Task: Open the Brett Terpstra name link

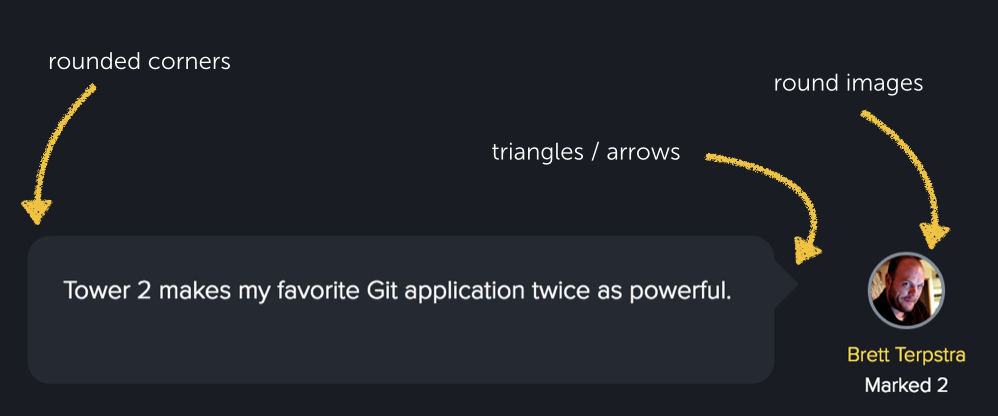Action: click(x=906, y=355)
